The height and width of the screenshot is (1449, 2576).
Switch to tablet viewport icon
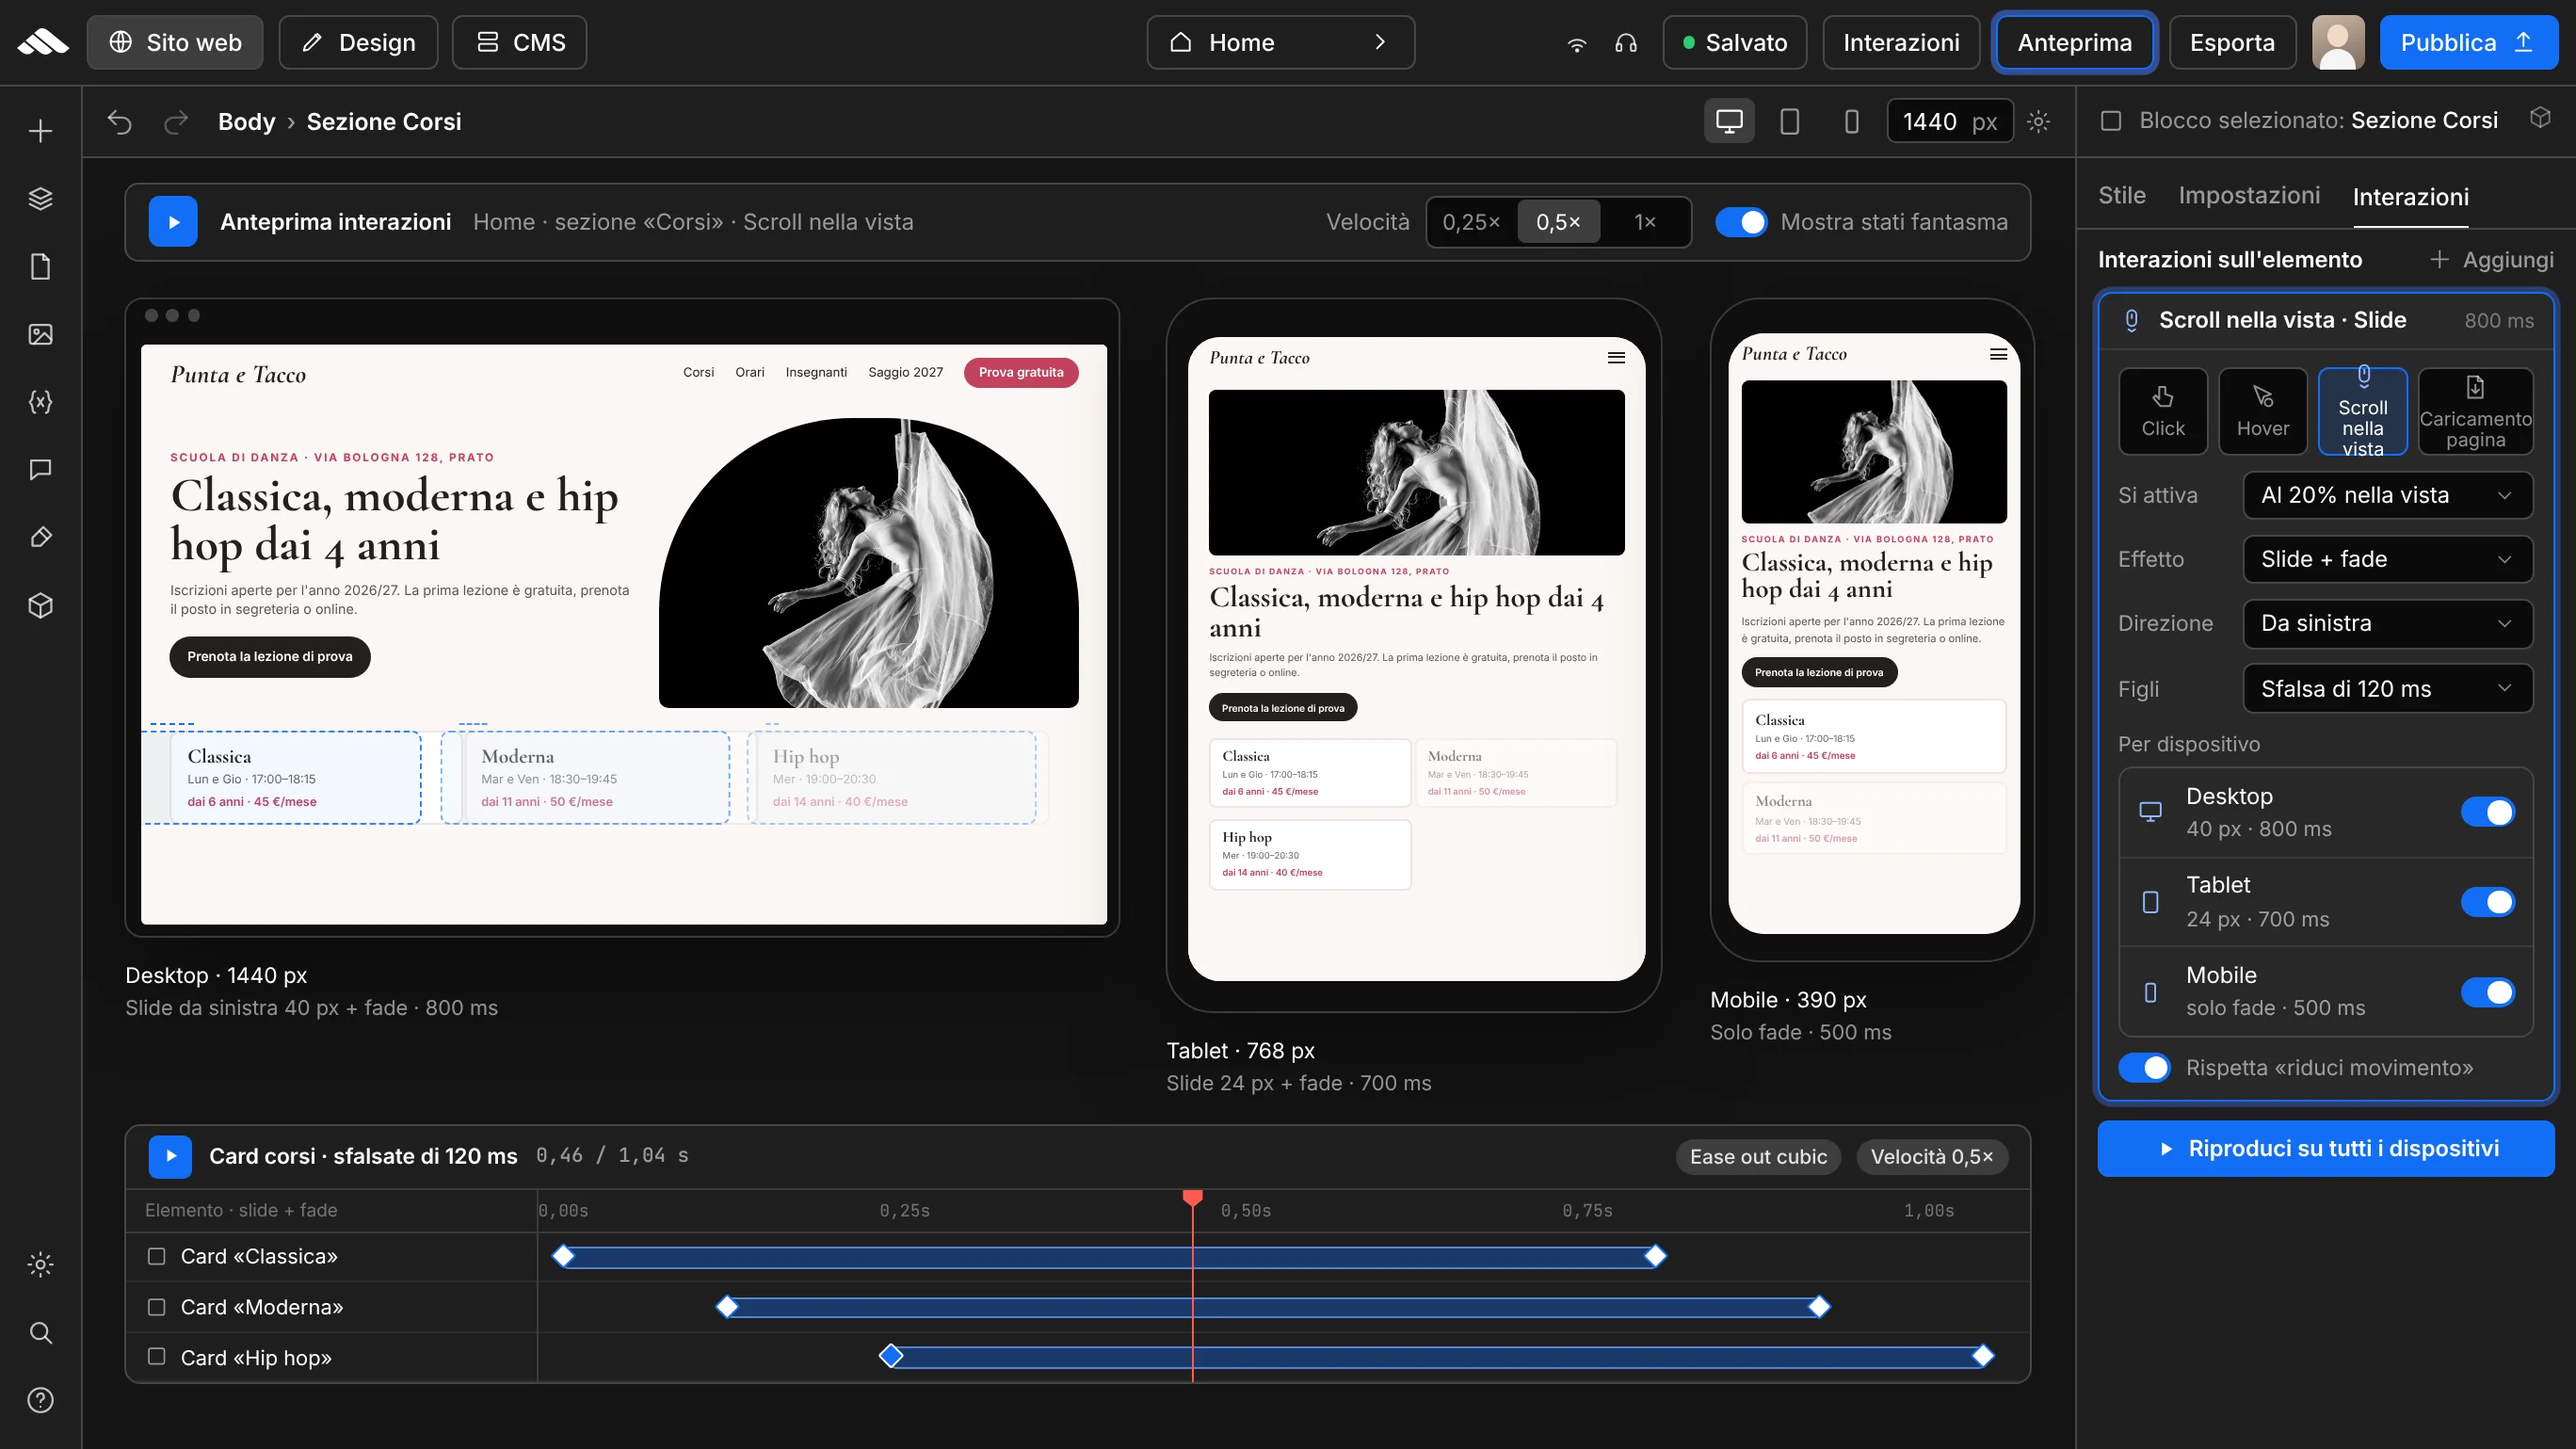pos(1790,122)
